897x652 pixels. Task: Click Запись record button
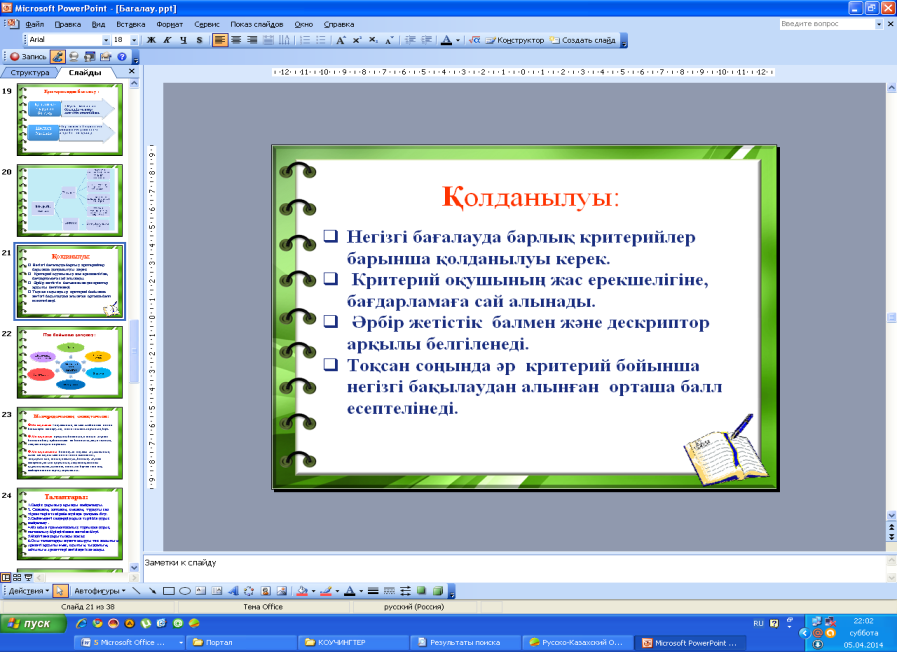pyautogui.click(x=28, y=57)
